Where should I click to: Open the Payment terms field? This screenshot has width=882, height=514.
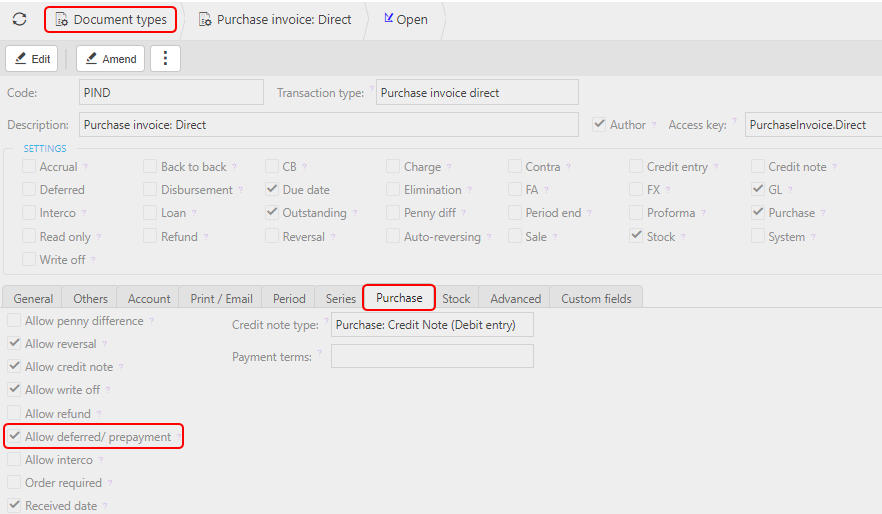coord(432,356)
